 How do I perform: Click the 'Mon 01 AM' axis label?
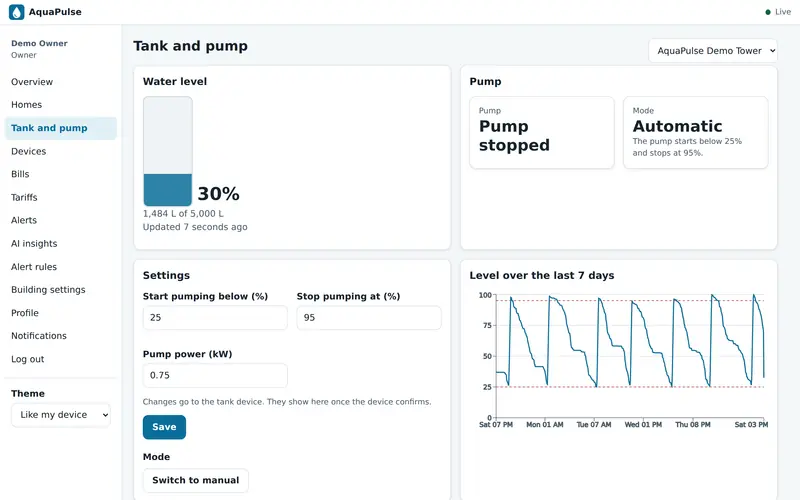[545, 424]
